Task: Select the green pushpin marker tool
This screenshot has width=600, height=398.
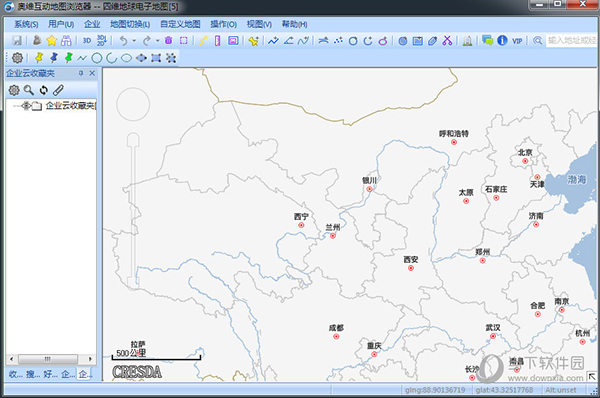Action: [x=68, y=58]
